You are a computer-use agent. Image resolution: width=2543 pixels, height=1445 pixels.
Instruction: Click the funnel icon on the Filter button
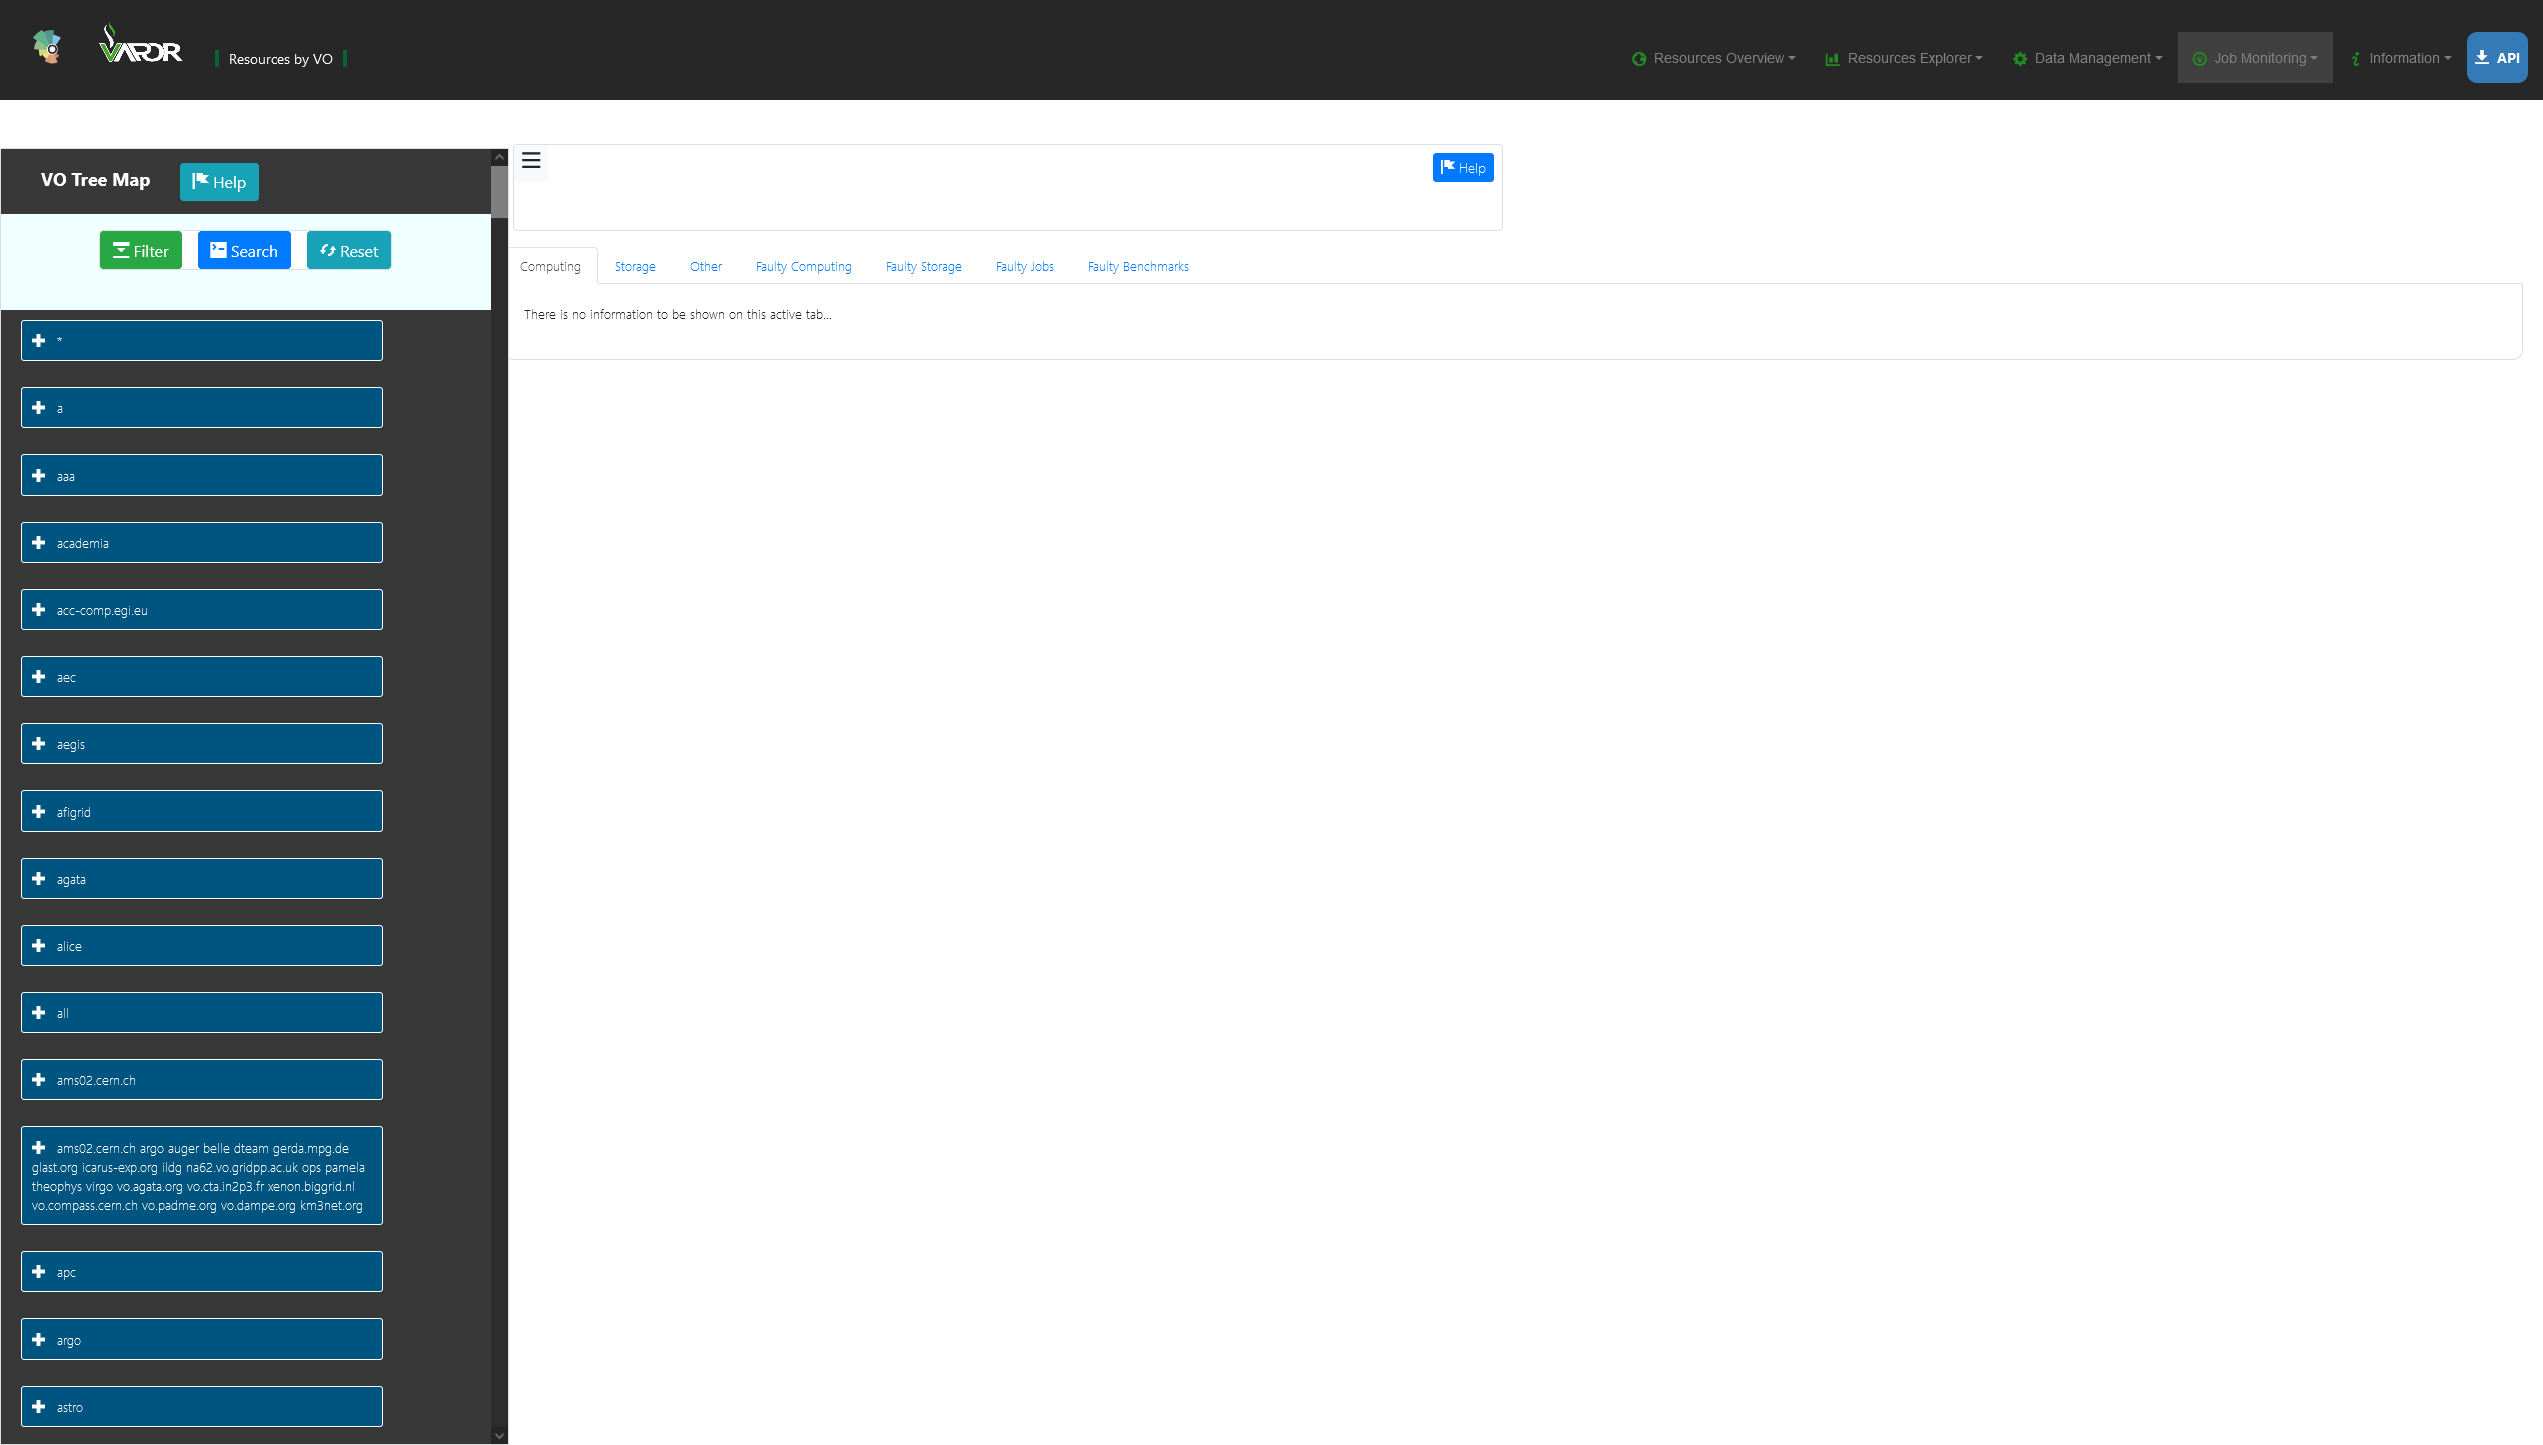123,250
